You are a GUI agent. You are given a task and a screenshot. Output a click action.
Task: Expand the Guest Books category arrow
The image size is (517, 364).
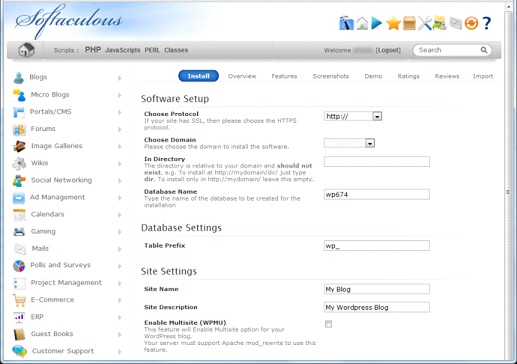click(119, 334)
